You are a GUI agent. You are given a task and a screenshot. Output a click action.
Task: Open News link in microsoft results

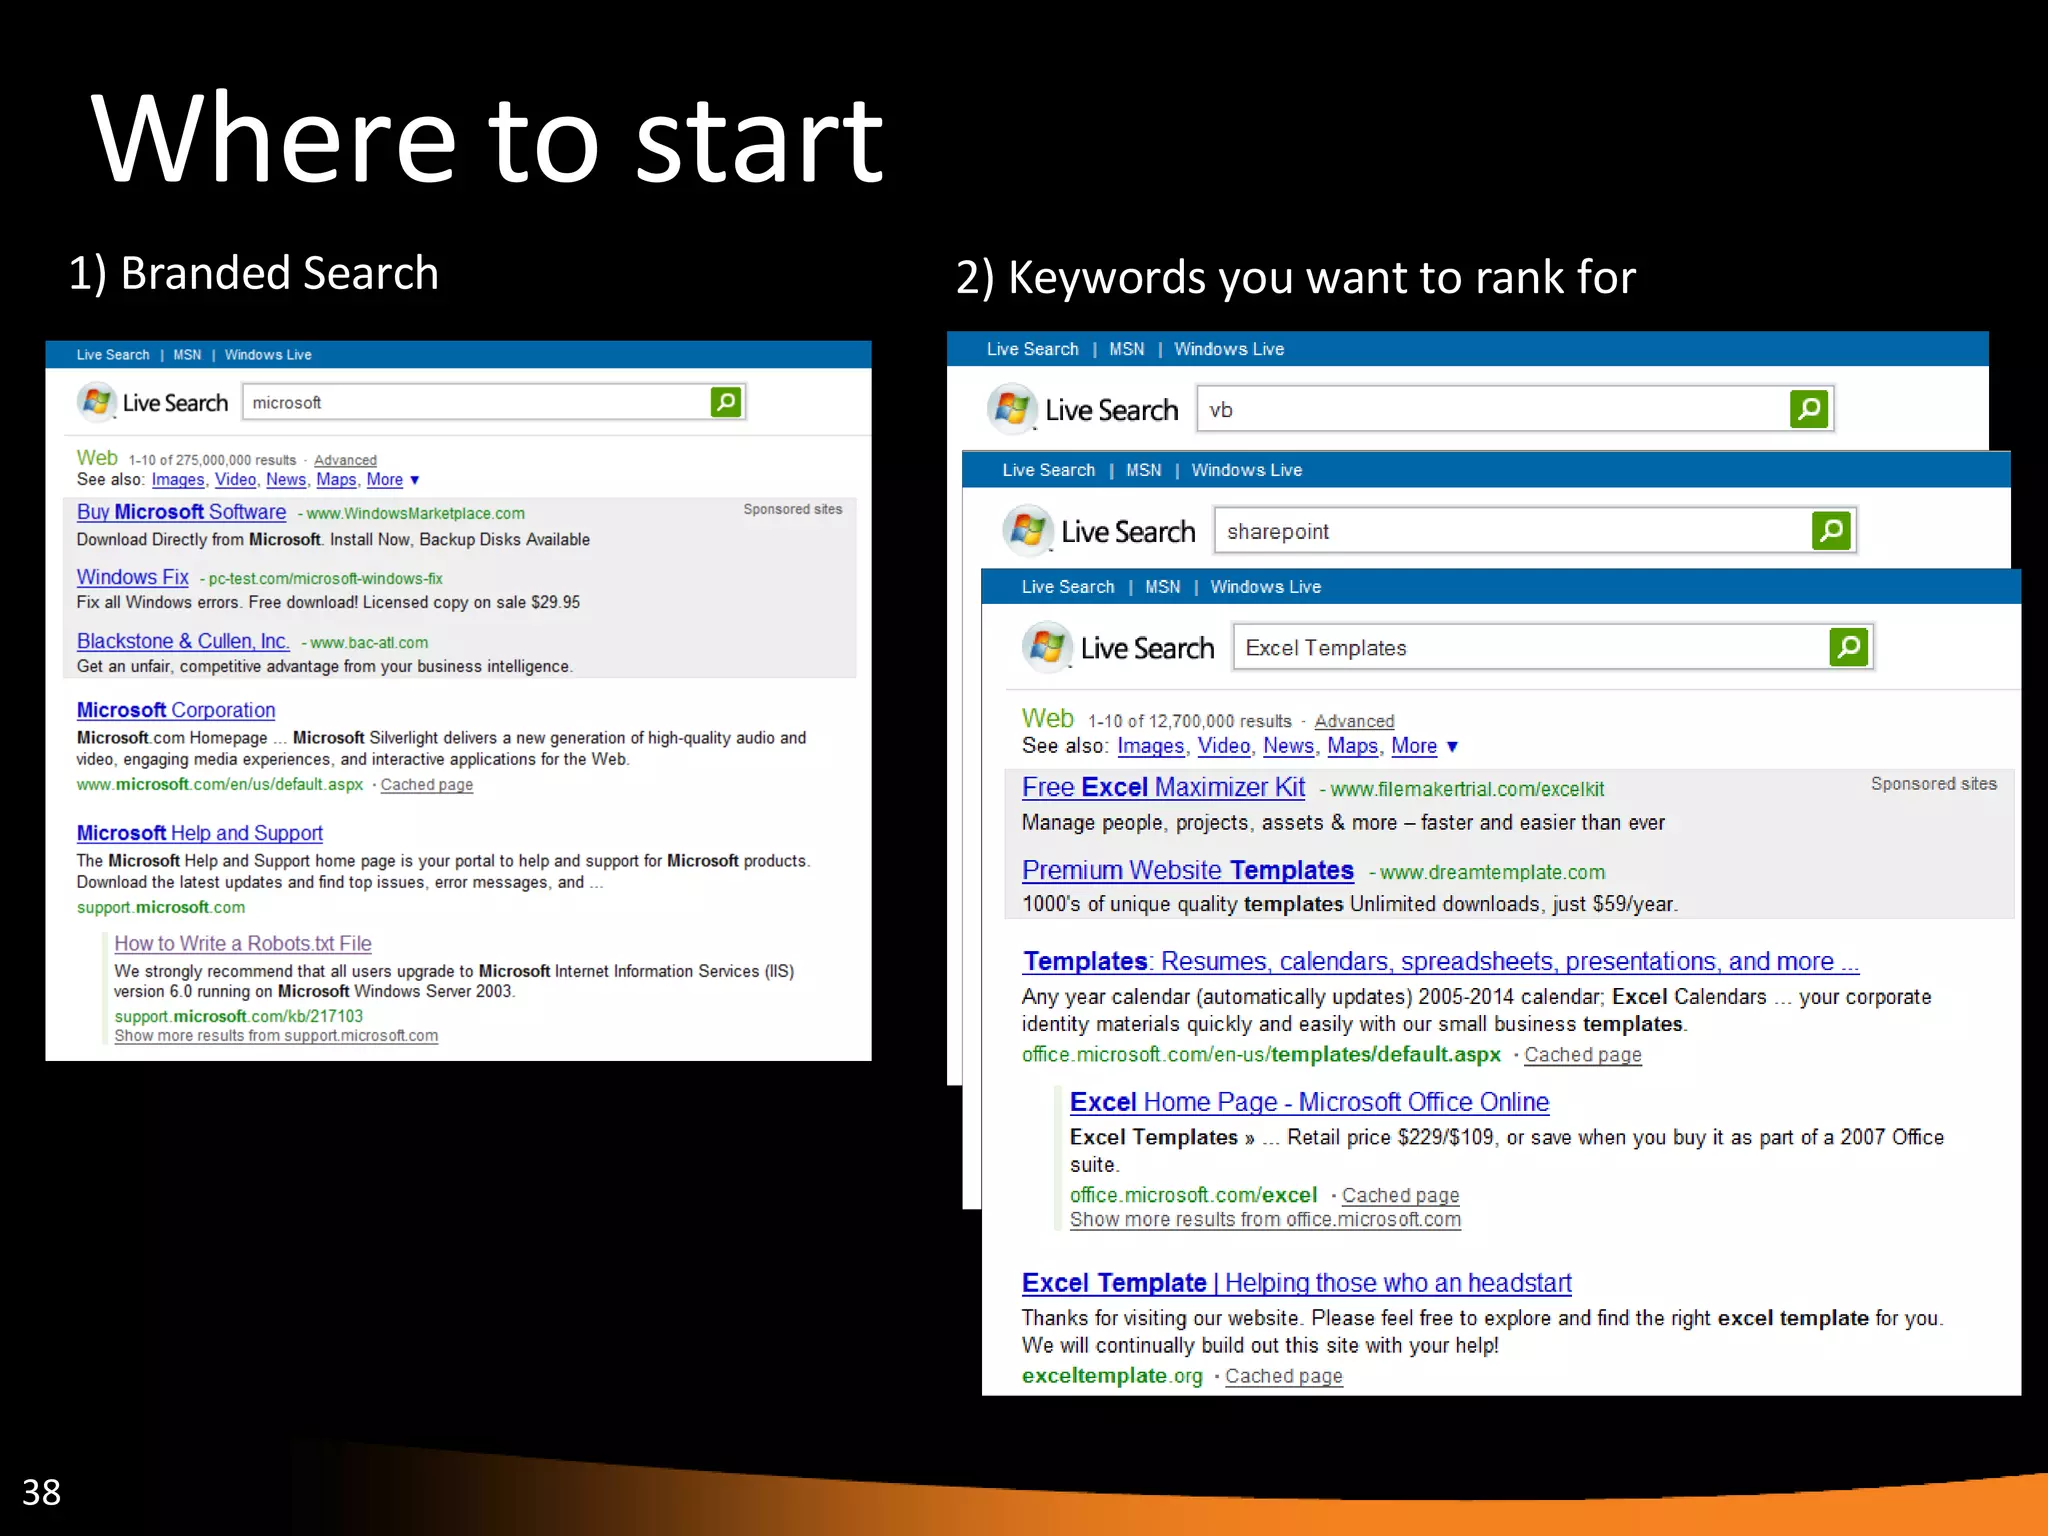286,480
